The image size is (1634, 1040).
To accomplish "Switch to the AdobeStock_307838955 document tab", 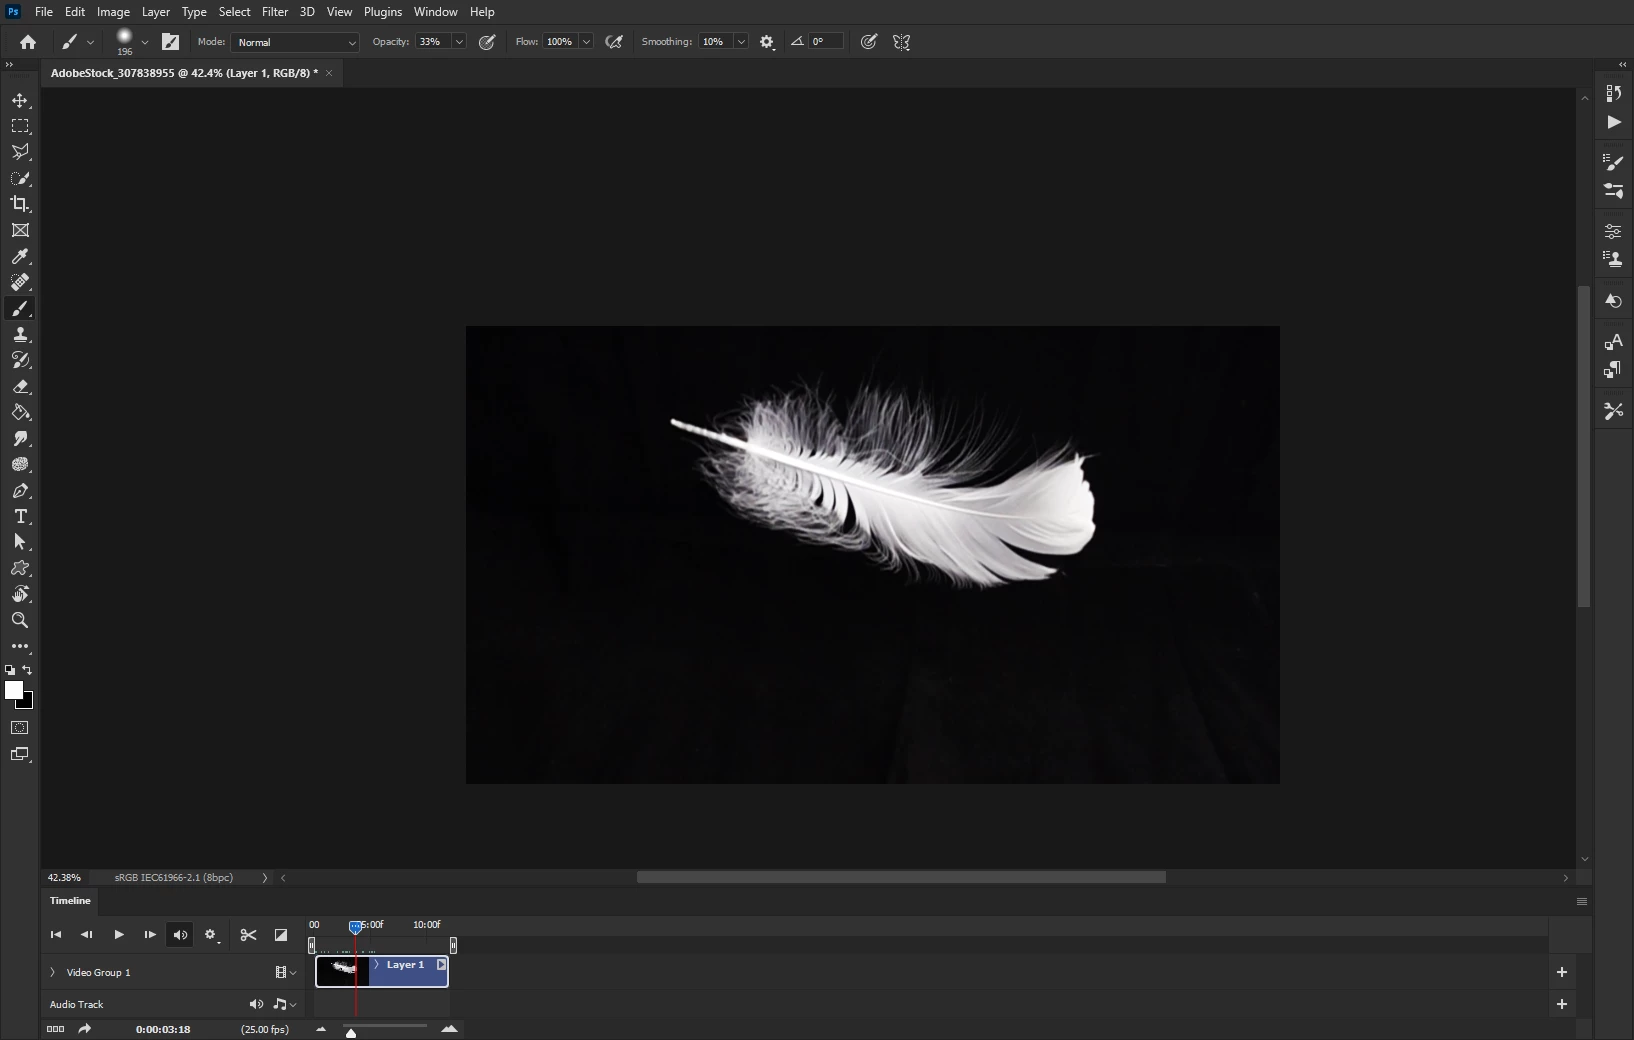I will pos(184,73).
